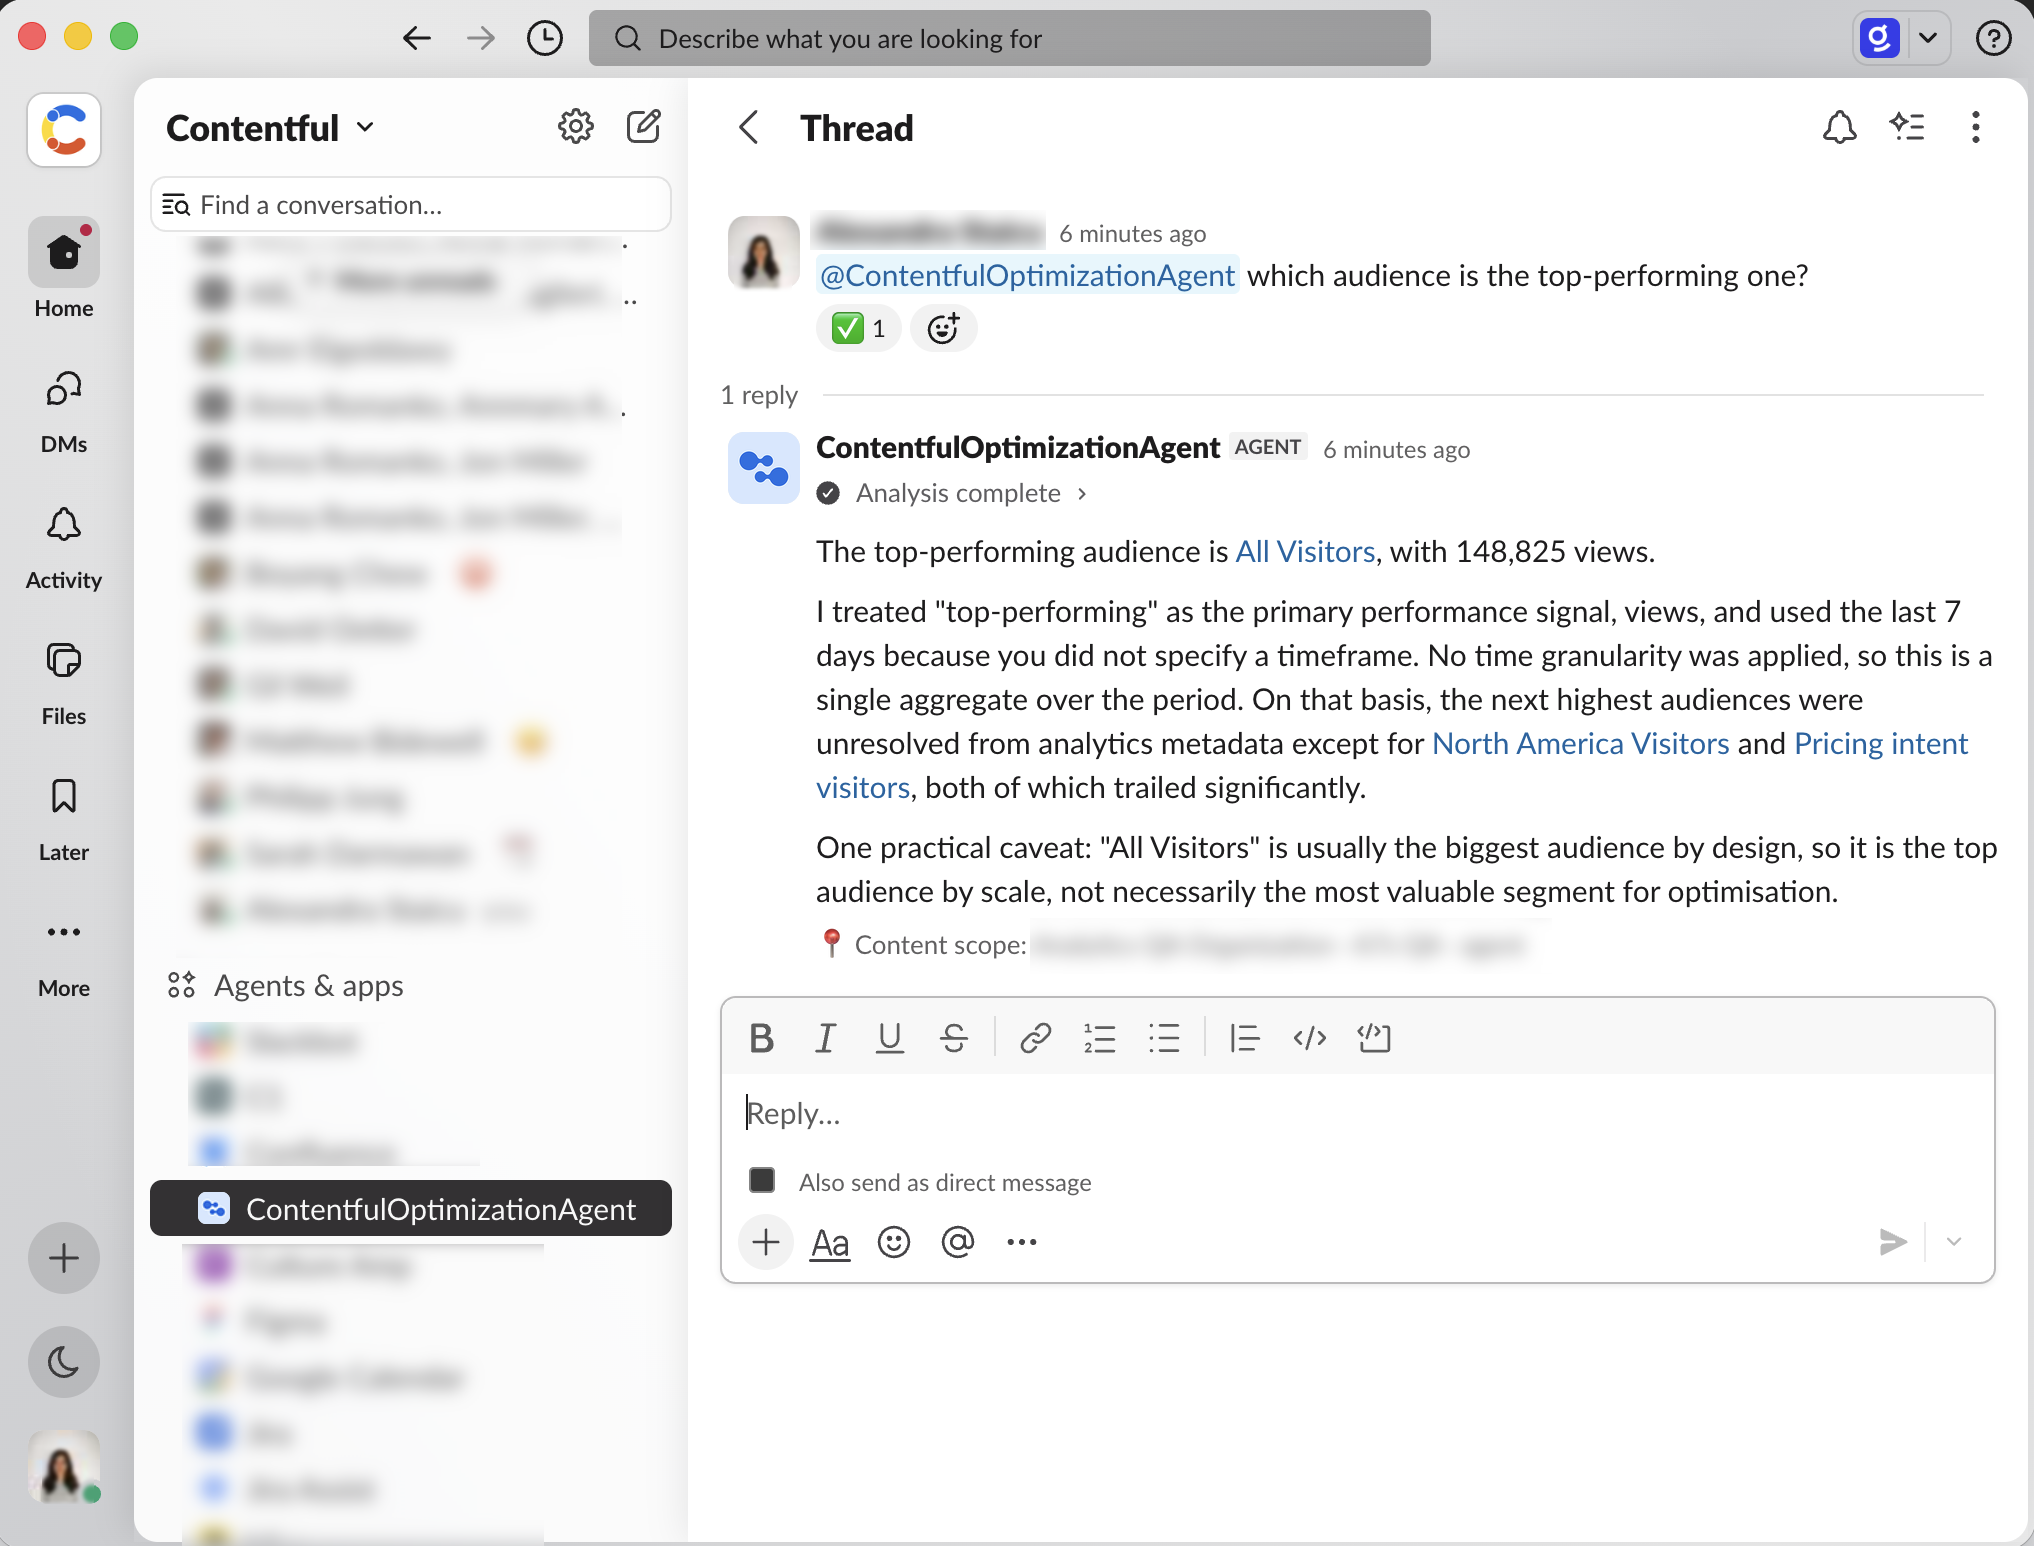Open attachments plus button in composer
Screen dimensions: 2034x1546
(766, 1242)
